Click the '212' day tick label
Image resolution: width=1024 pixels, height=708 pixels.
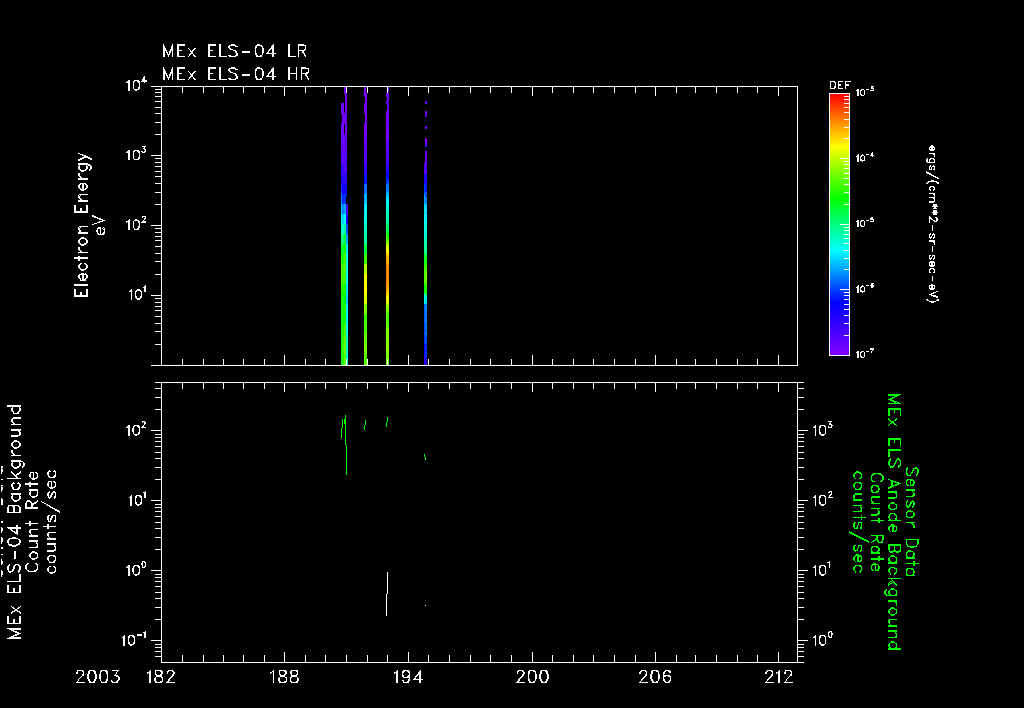779,677
